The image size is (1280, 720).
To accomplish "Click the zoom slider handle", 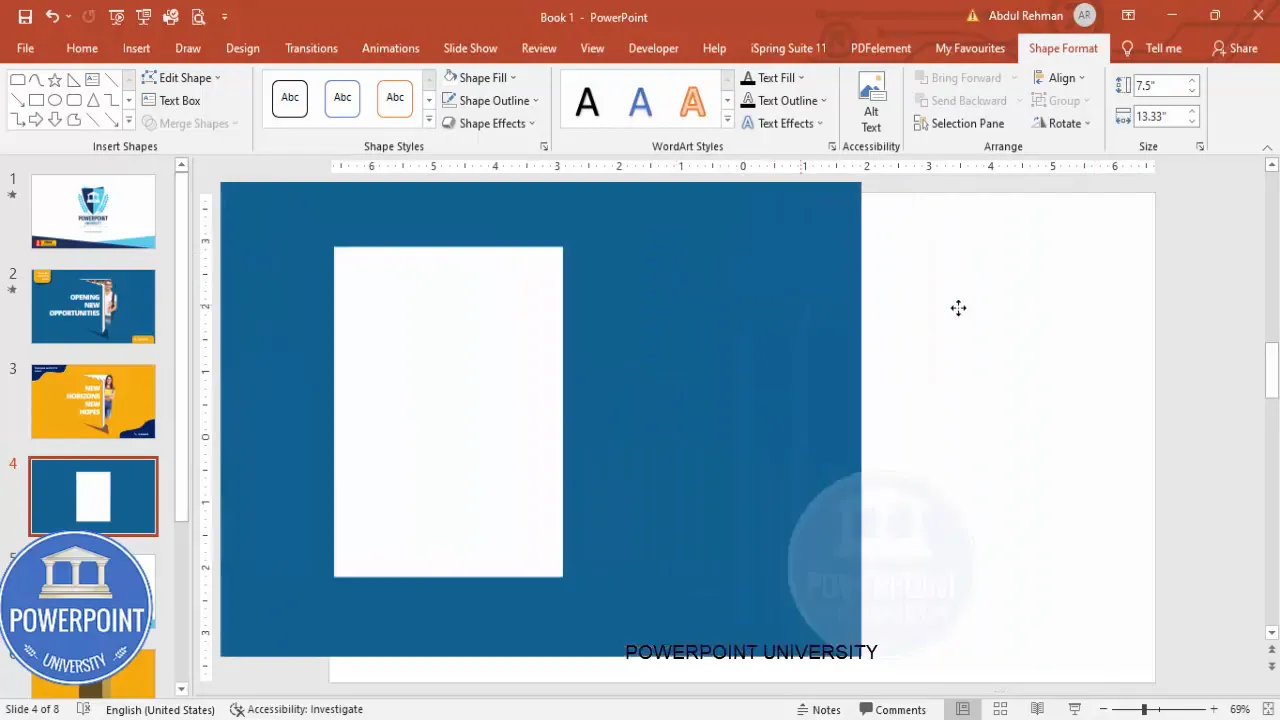I will [1144, 709].
